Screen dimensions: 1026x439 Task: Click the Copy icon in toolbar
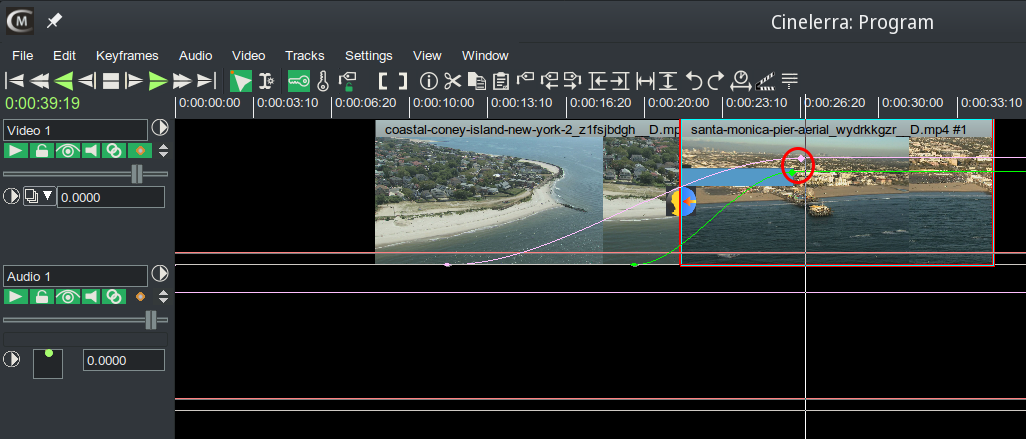(477, 81)
